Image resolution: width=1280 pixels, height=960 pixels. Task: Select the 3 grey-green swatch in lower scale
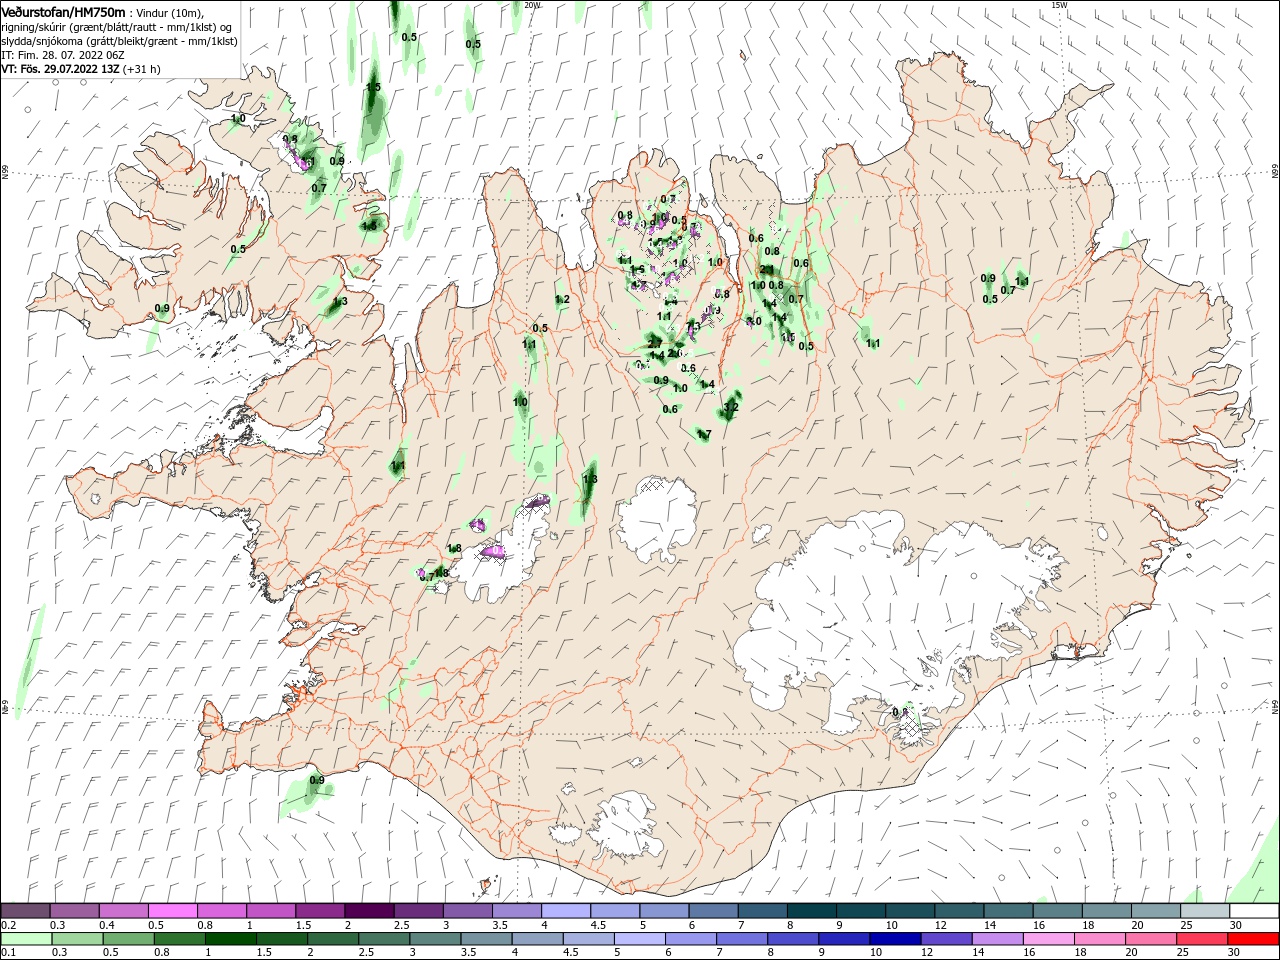[435, 939]
